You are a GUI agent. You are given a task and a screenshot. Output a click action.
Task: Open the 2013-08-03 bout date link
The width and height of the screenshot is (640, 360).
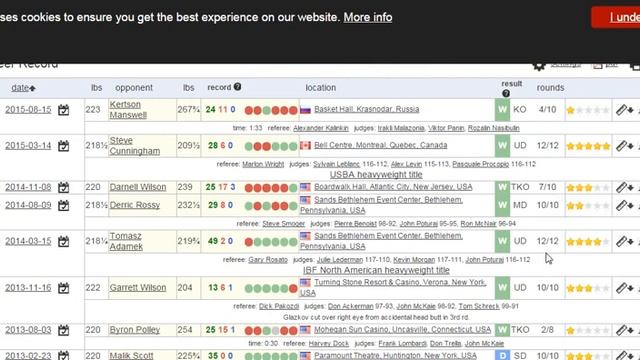(x=28, y=329)
